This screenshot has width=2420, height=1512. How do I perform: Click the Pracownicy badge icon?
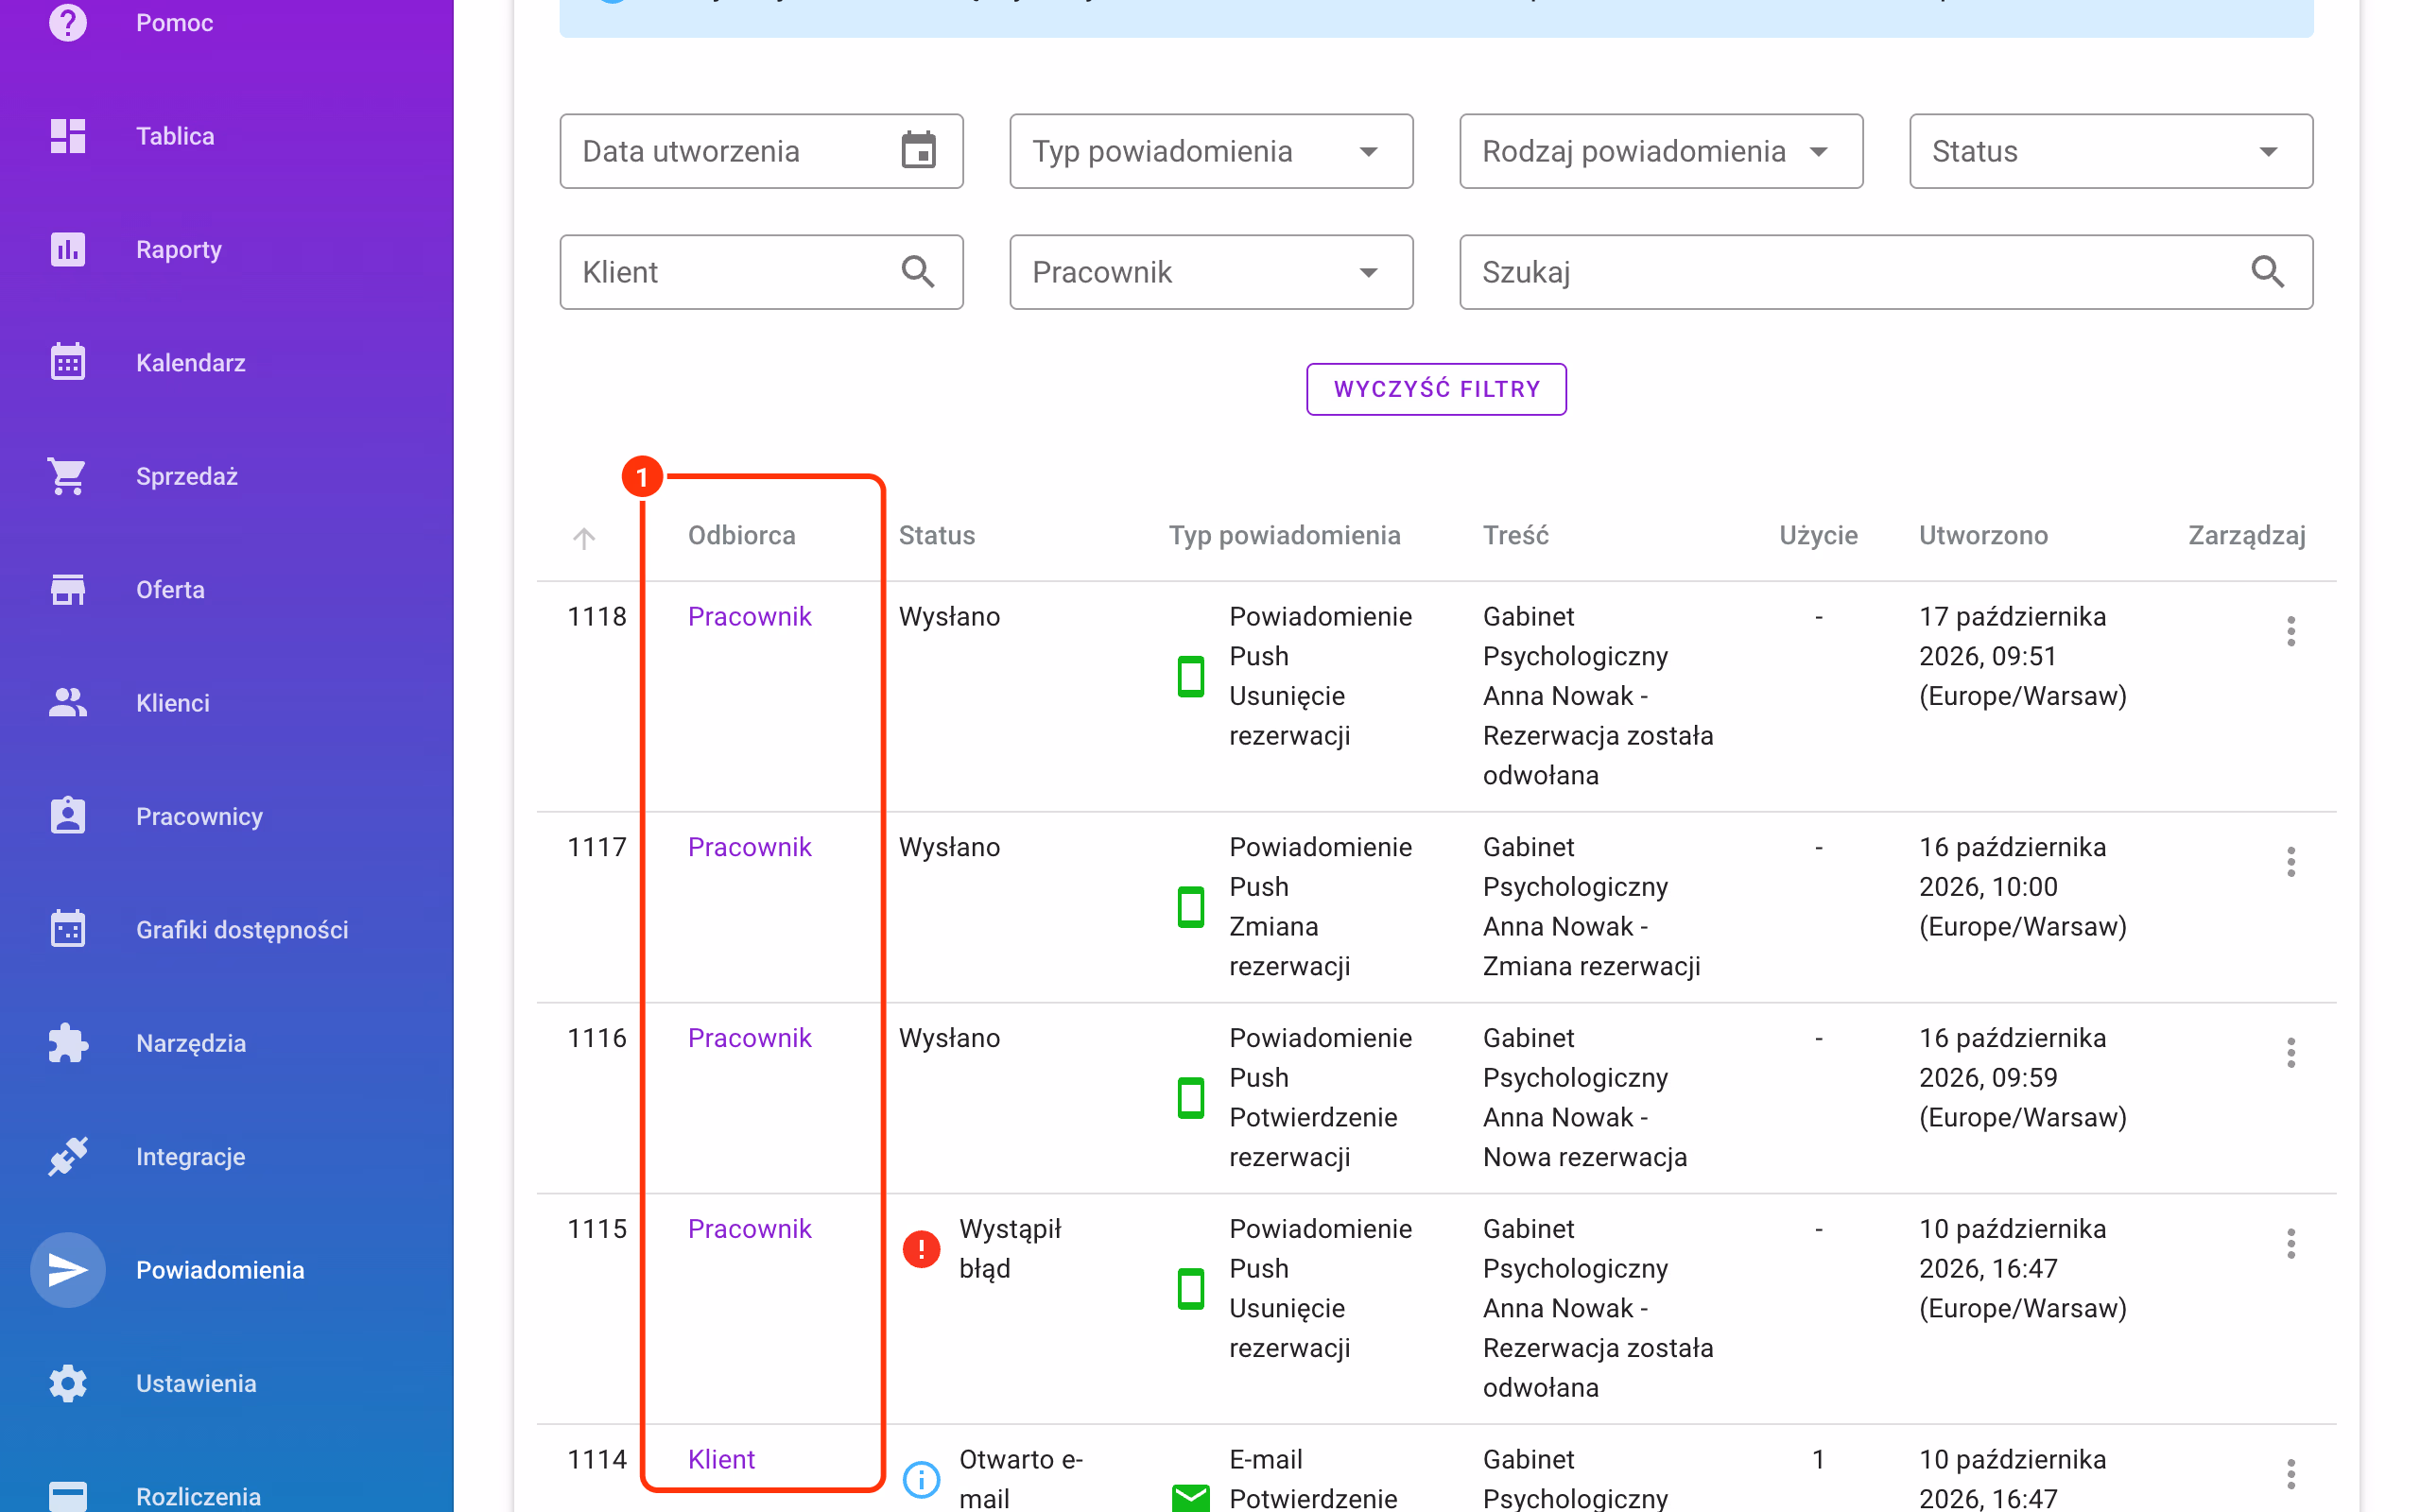[68, 816]
